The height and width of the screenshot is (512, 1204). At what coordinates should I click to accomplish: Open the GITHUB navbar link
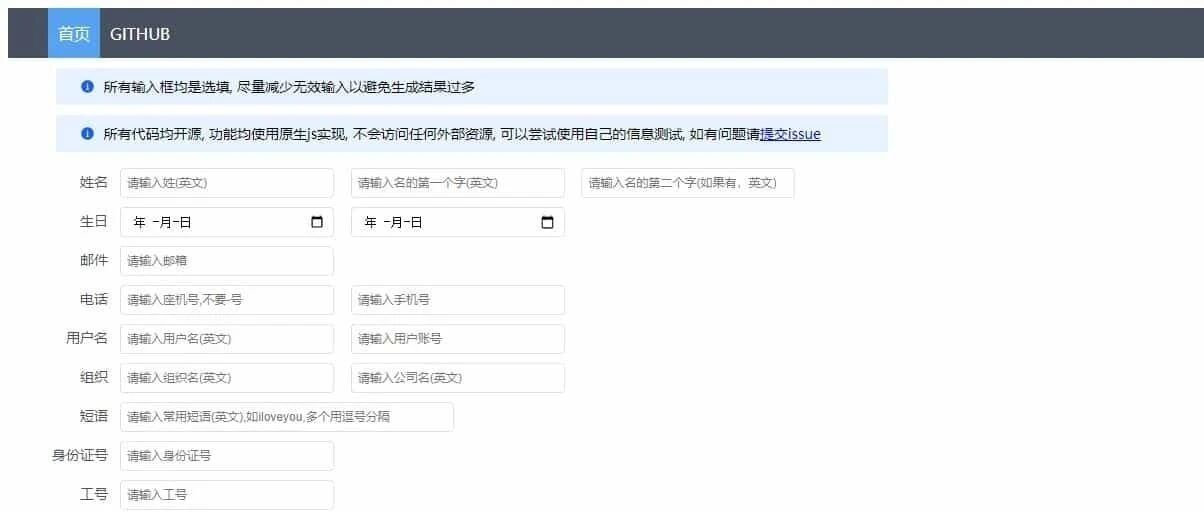tap(140, 34)
